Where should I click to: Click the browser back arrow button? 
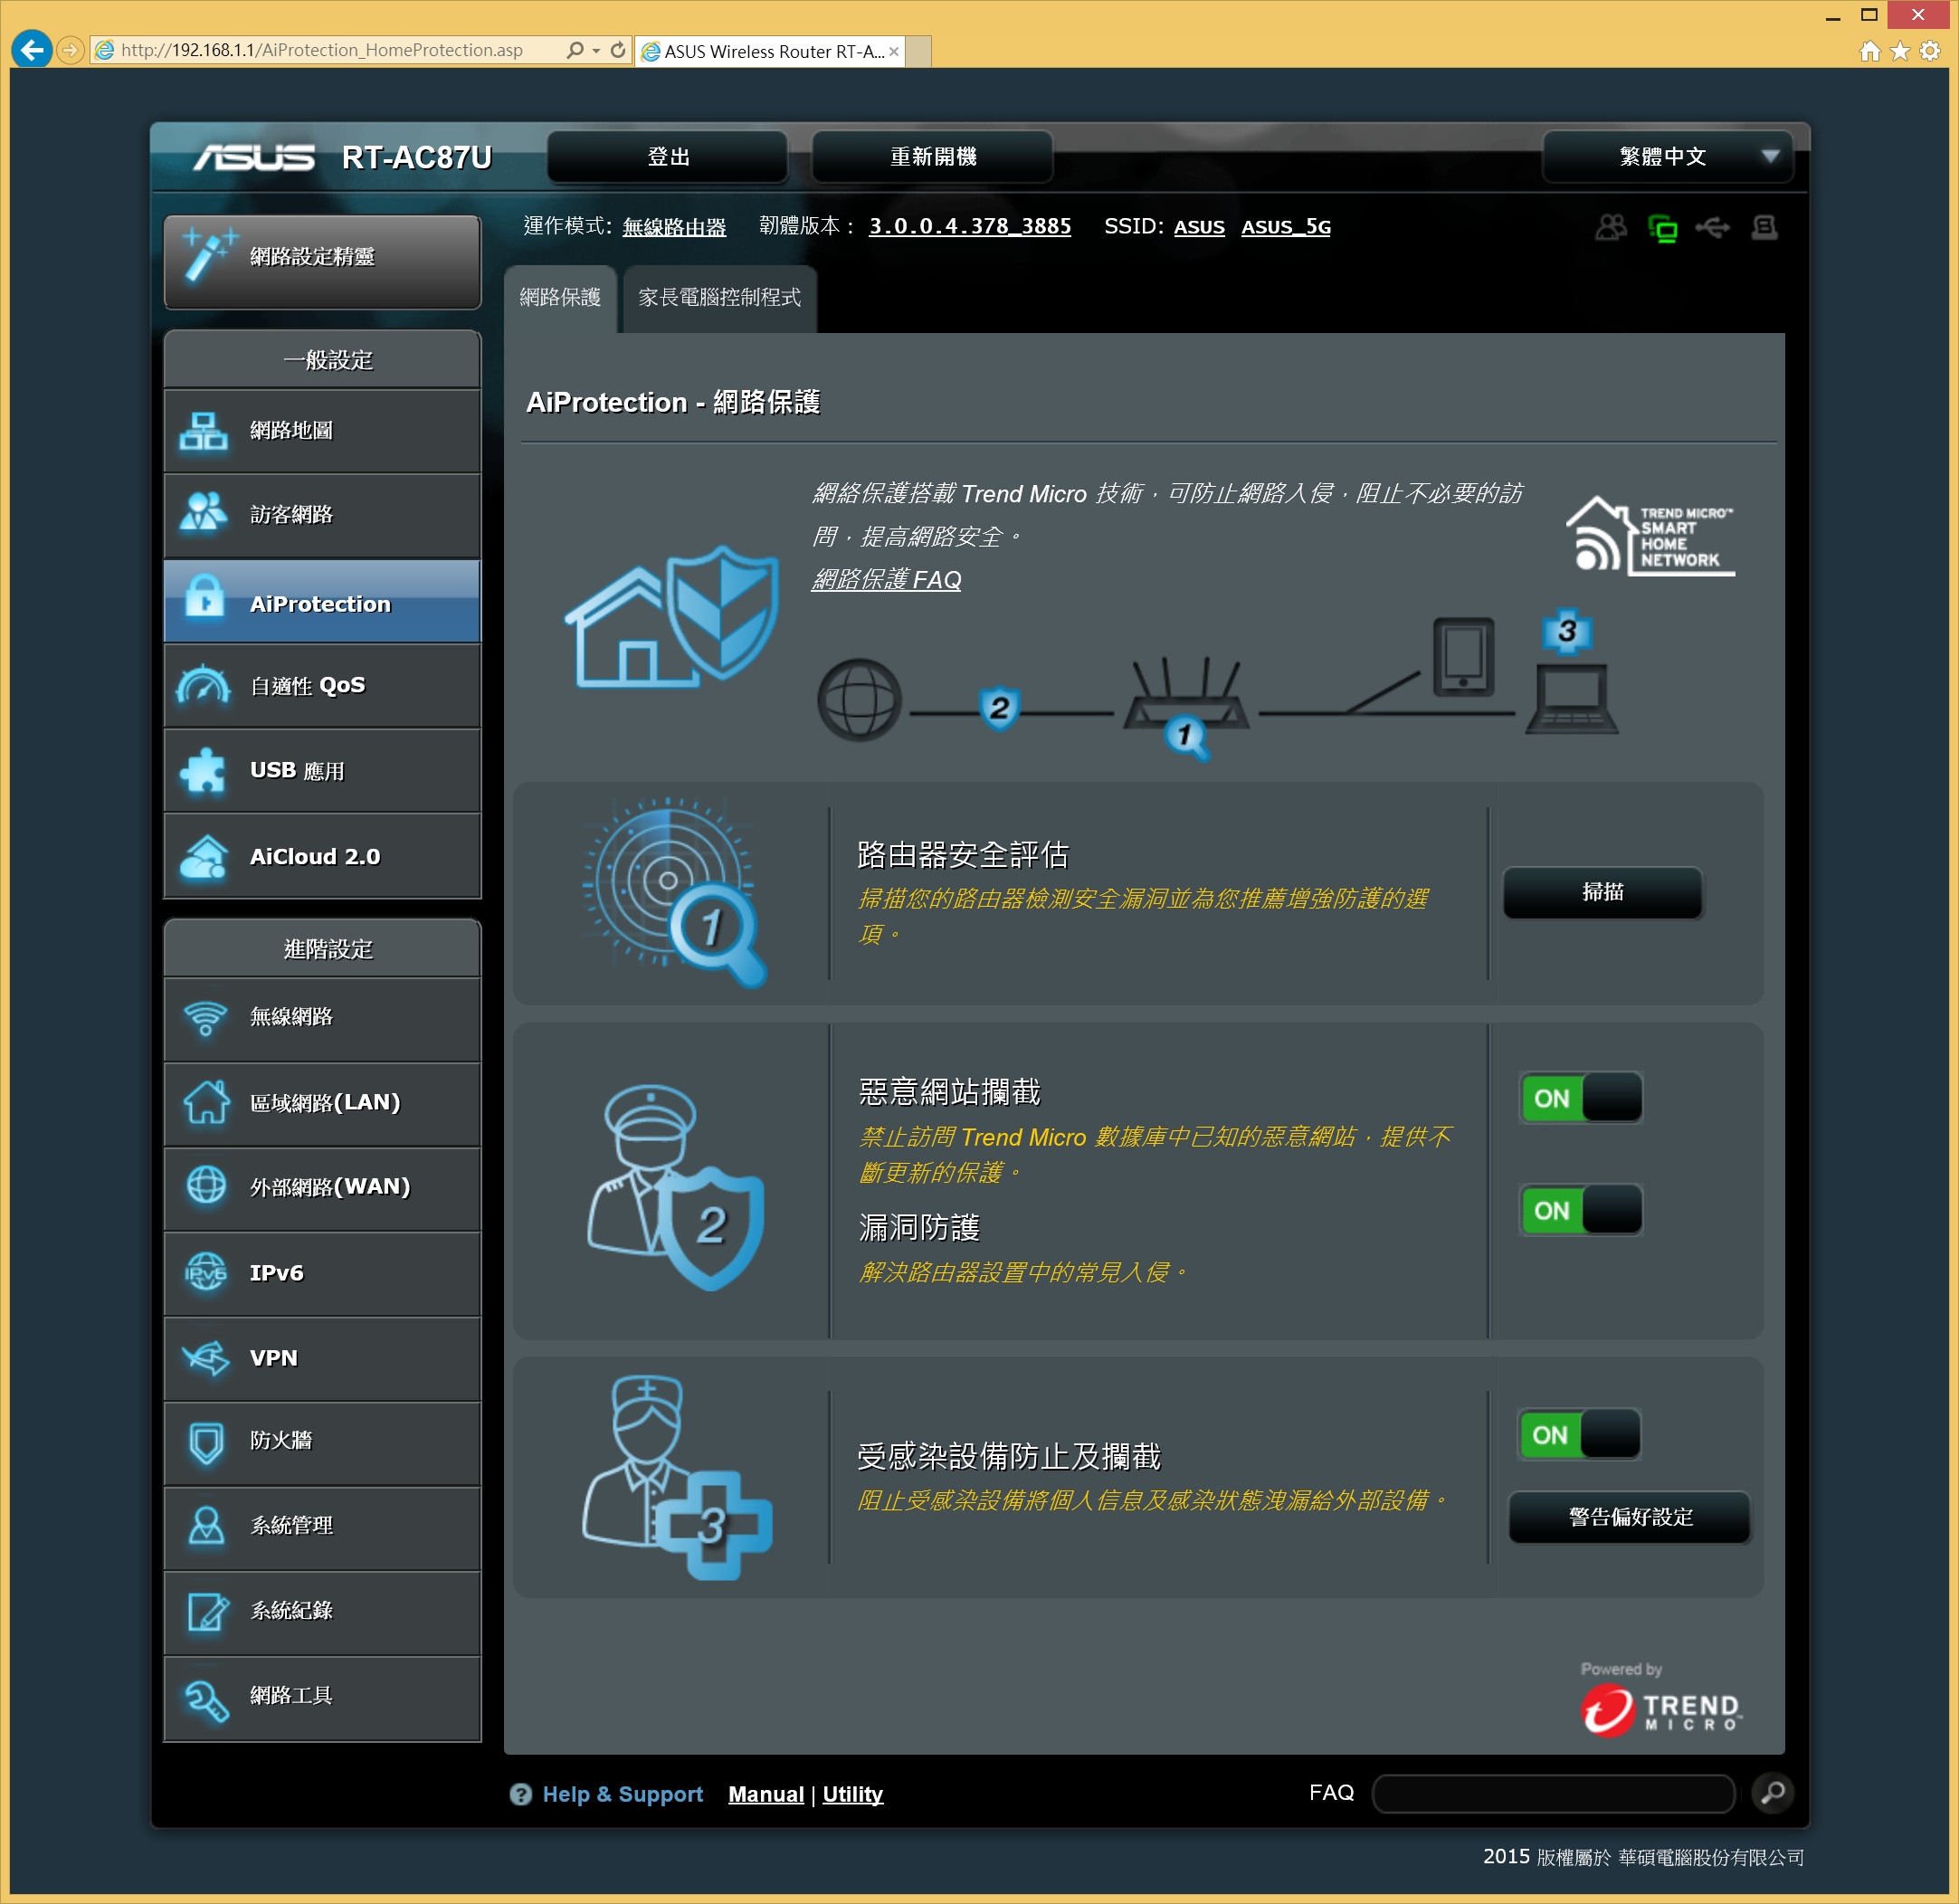32,49
